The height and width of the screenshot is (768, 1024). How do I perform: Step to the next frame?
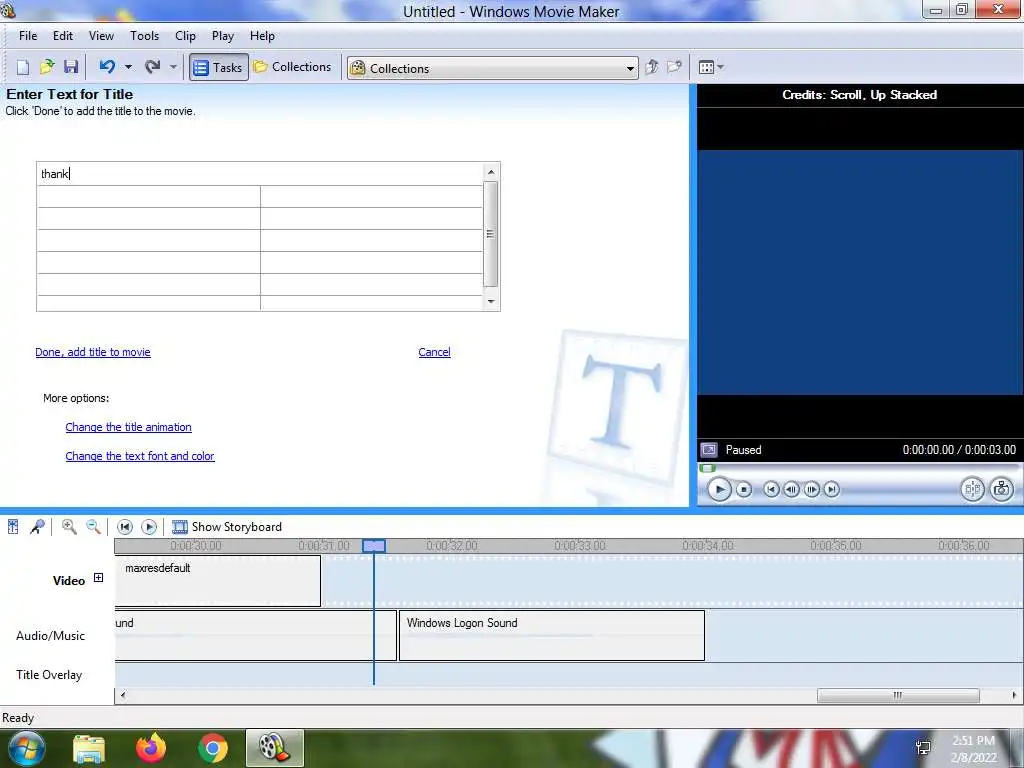(x=812, y=489)
